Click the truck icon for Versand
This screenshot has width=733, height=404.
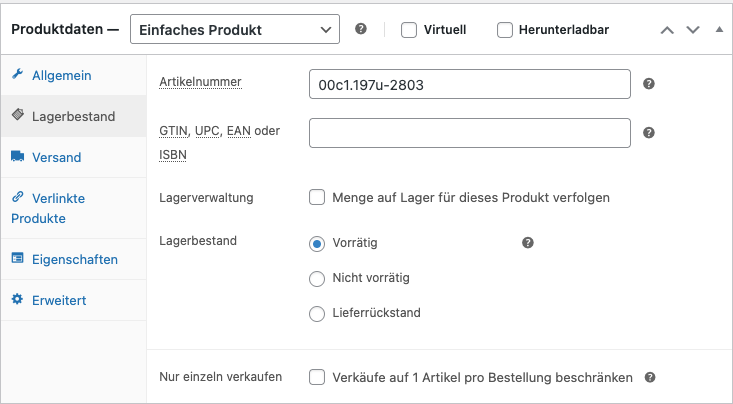coord(17,157)
